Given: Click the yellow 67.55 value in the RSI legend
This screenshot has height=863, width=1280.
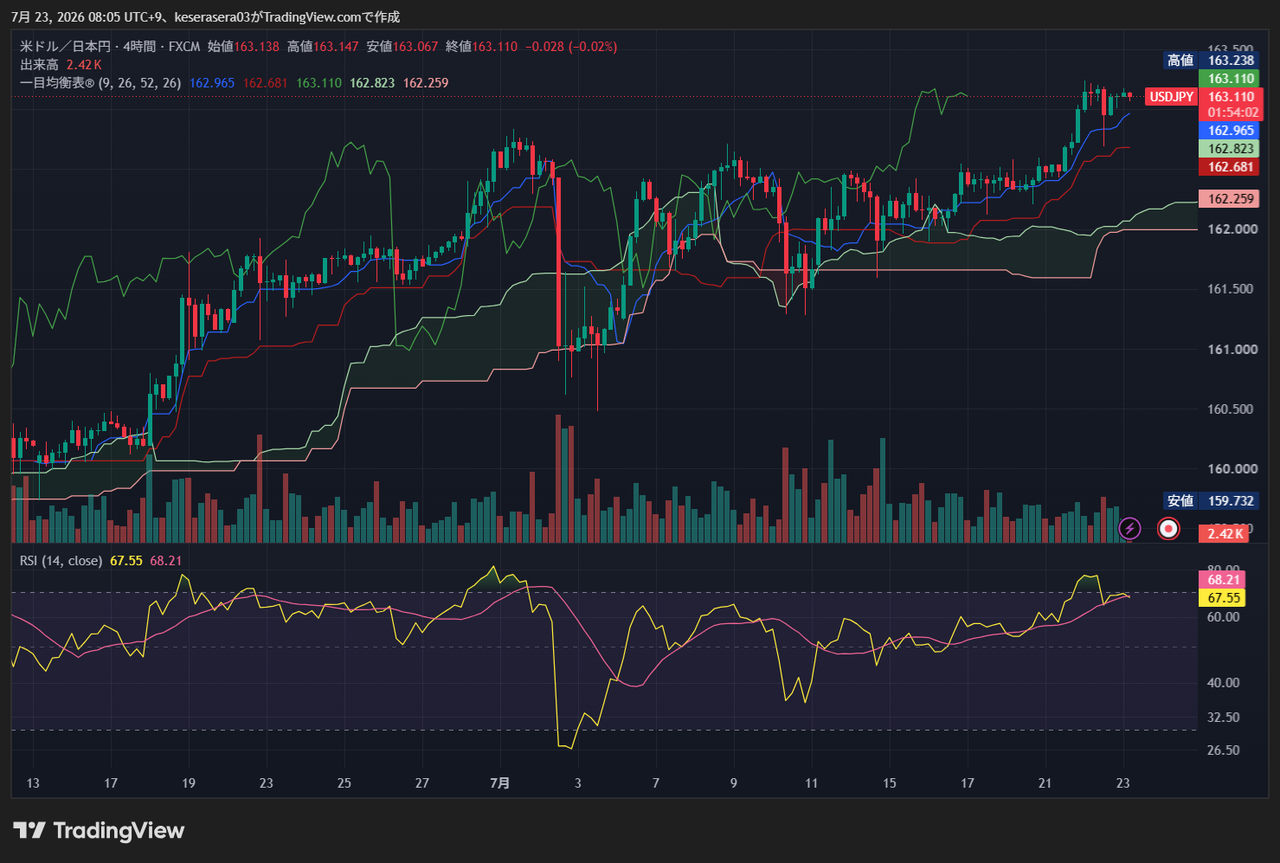Looking at the screenshot, I should pyautogui.click(x=126, y=560).
